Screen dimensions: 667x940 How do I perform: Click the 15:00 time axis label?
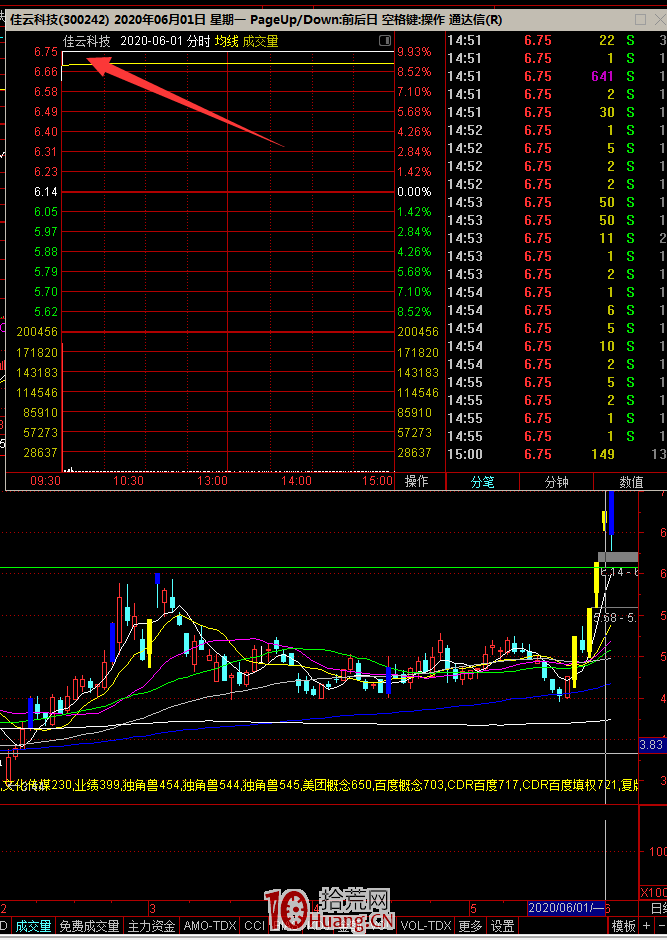378,481
